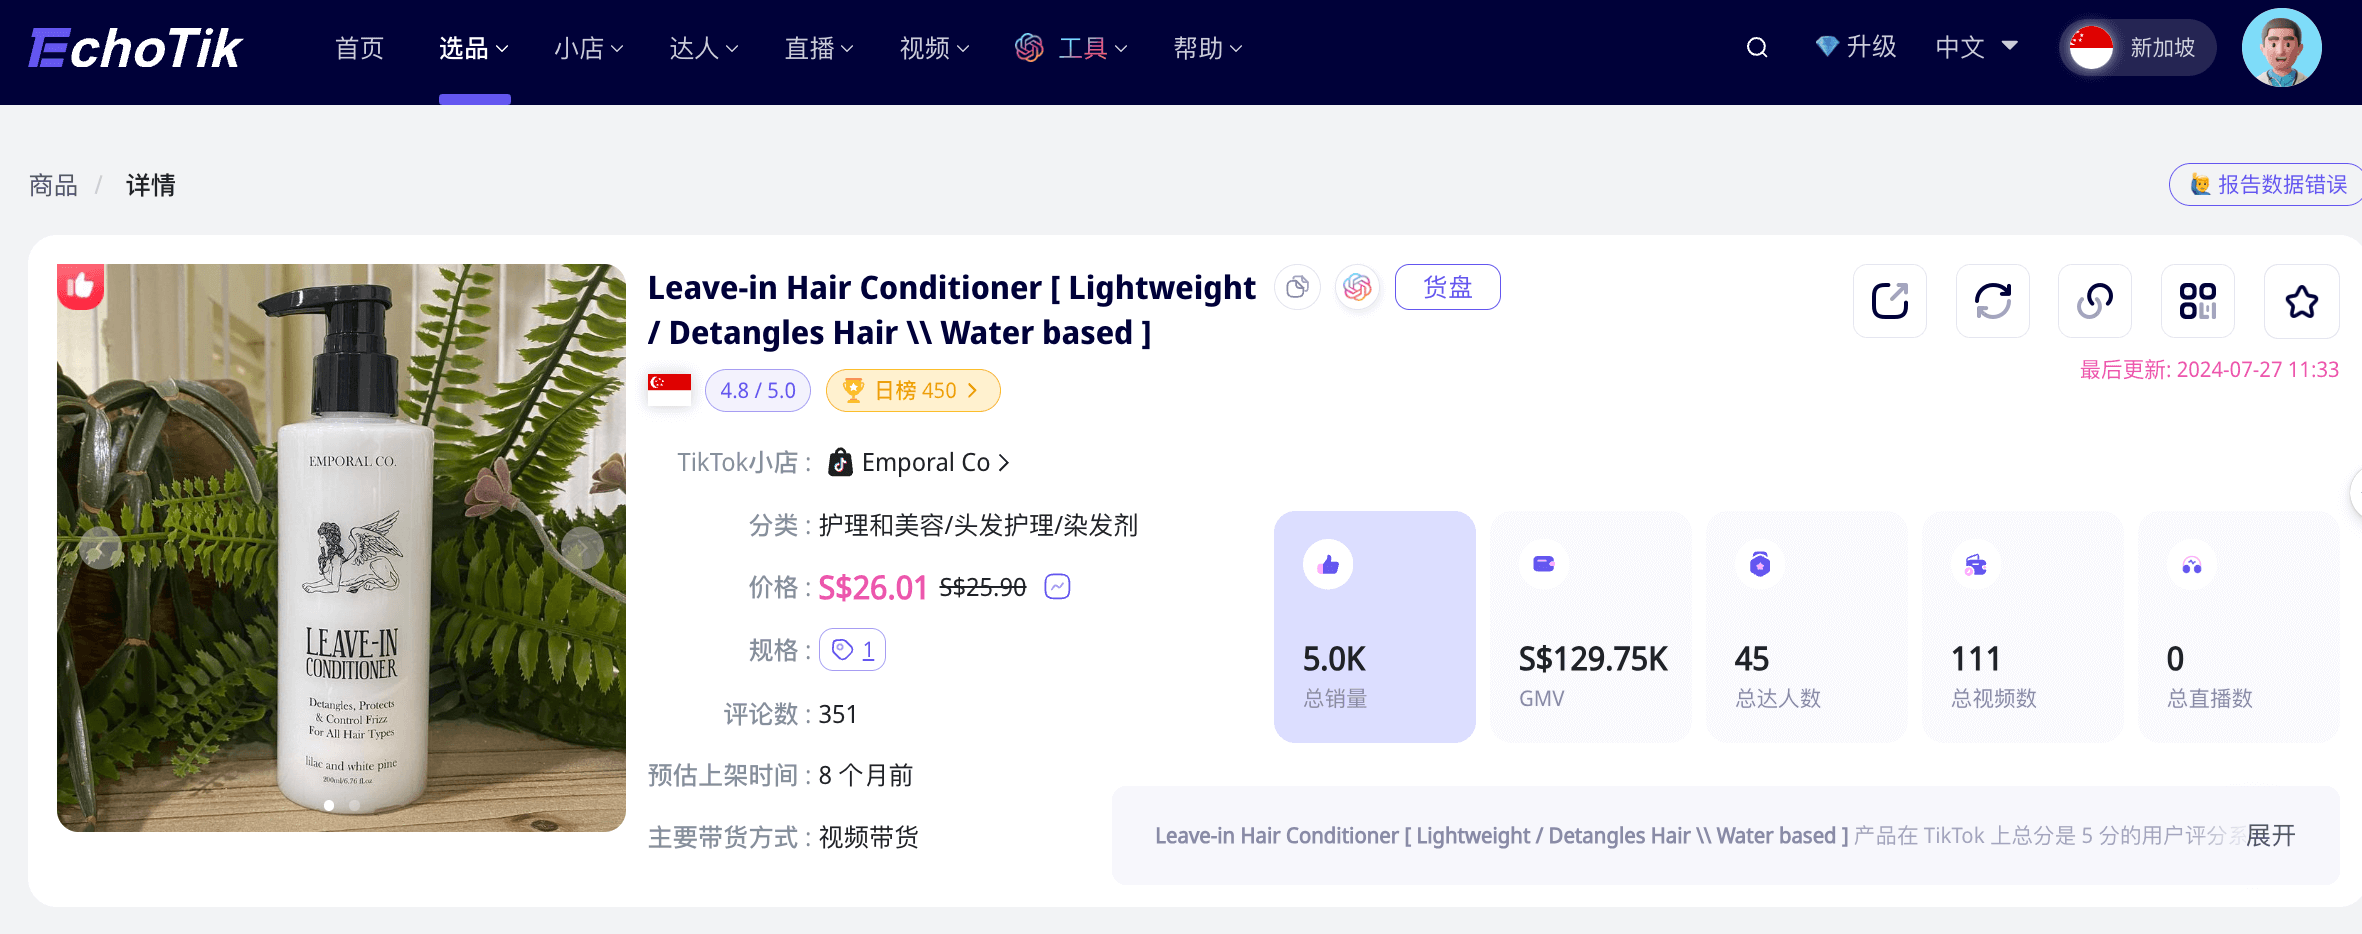Open the QR code icon
The height and width of the screenshot is (934, 2362).
coord(2198,301)
